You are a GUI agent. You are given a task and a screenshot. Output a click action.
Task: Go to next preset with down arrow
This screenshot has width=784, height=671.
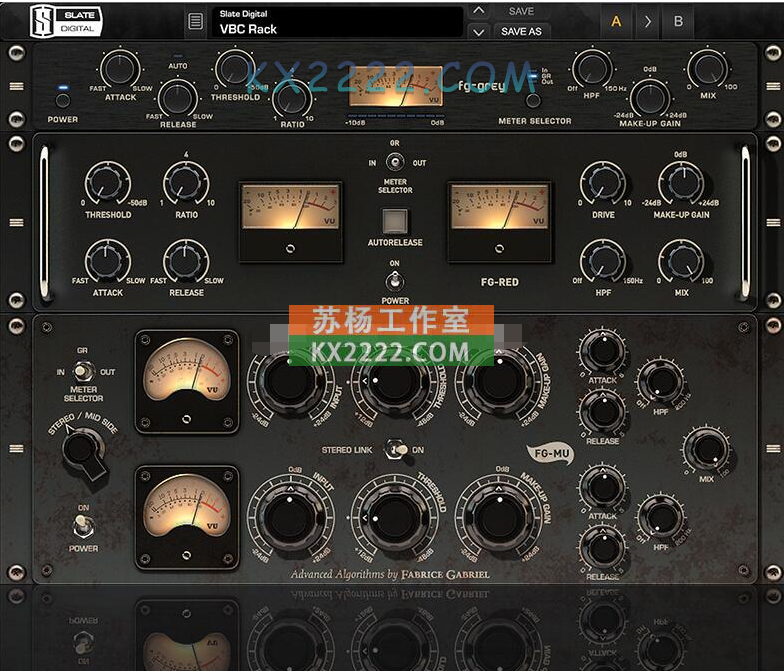click(x=478, y=32)
